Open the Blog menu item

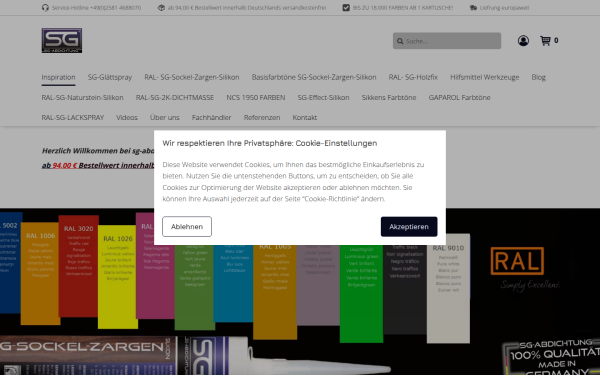coord(538,77)
